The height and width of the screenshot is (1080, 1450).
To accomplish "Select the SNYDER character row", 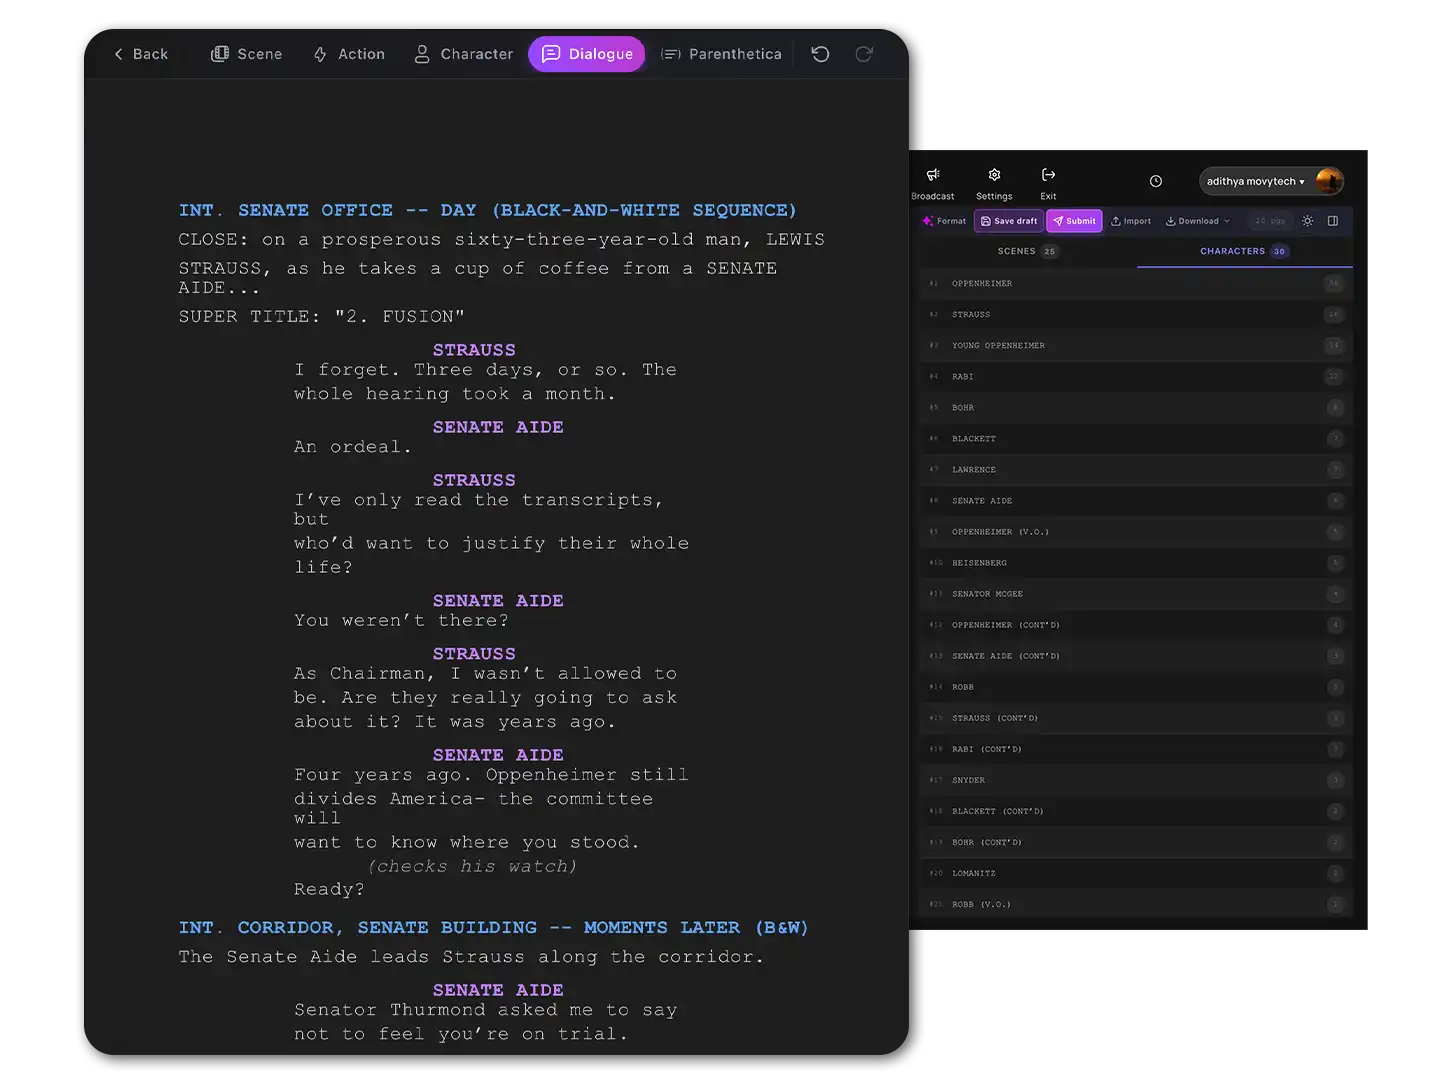I will click(x=1136, y=780).
